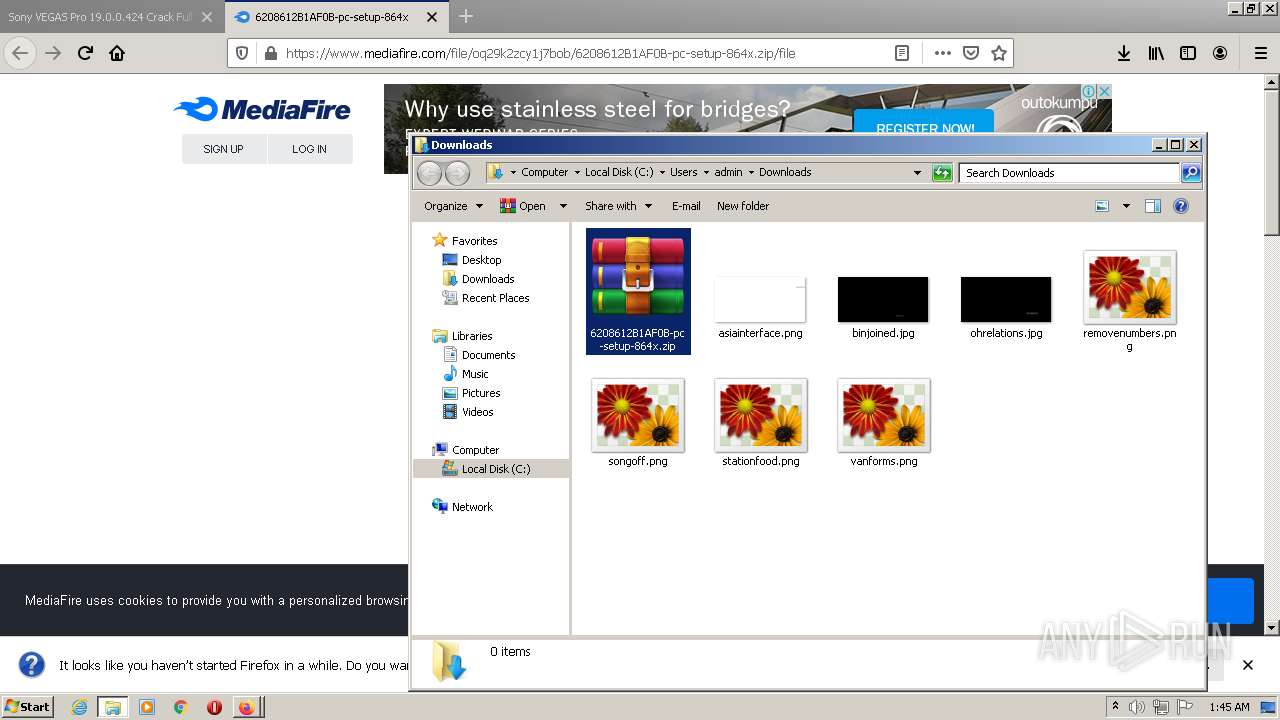The width and height of the screenshot is (1280, 720).
Task: Click the search magnifier icon in Explorer
Action: [1191, 173]
